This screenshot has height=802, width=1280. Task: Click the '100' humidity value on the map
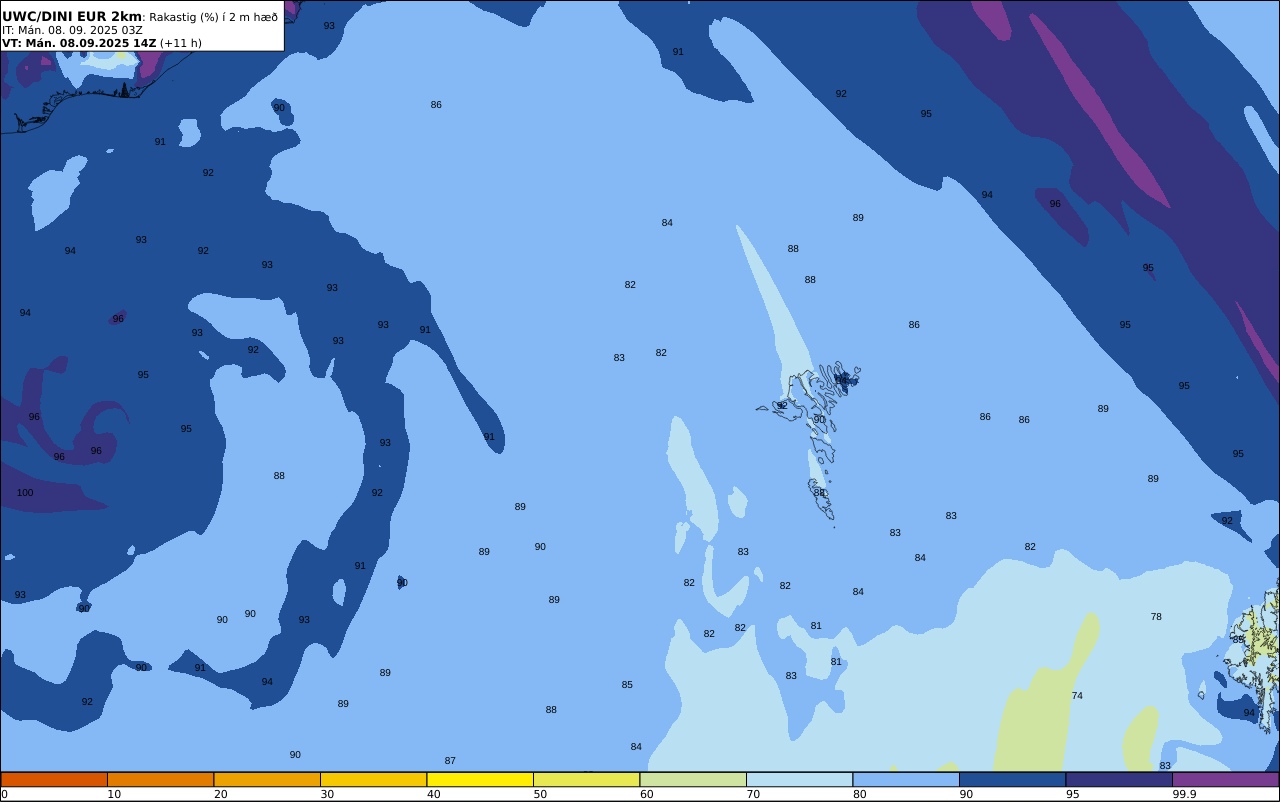(25, 493)
